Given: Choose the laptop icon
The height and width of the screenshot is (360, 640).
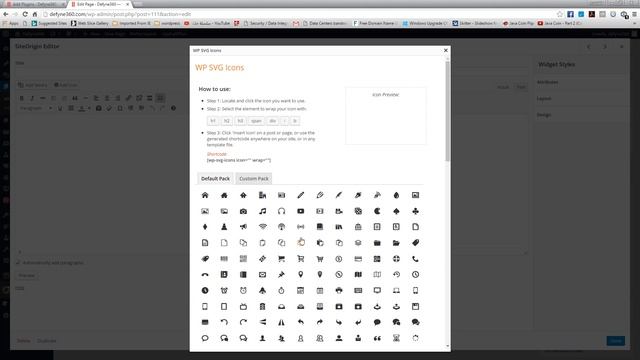Looking at the screenshot, I should (x=396, y=291).
